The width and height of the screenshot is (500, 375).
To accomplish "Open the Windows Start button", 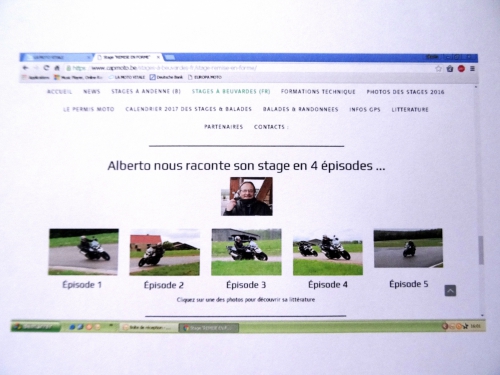I will tap(35, 326).
